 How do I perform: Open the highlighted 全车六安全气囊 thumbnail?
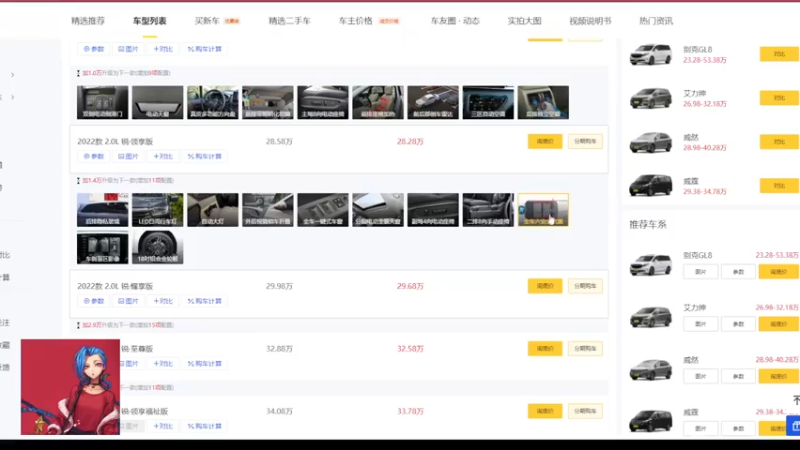(543, 210)
